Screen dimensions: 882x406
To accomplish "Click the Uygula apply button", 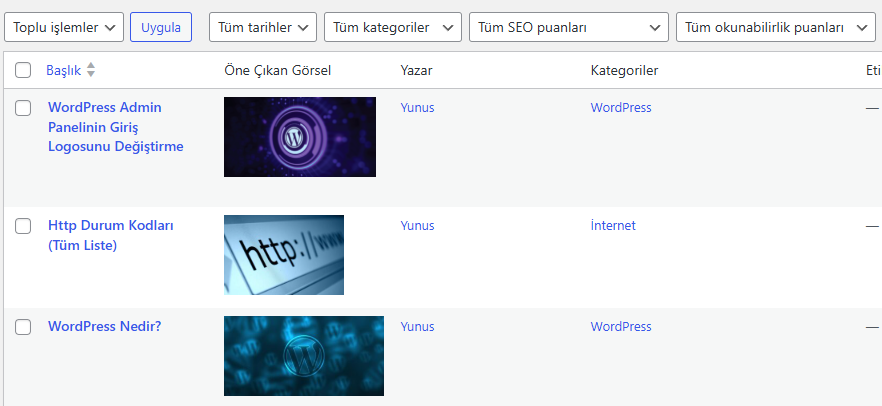I will (161, 27).
